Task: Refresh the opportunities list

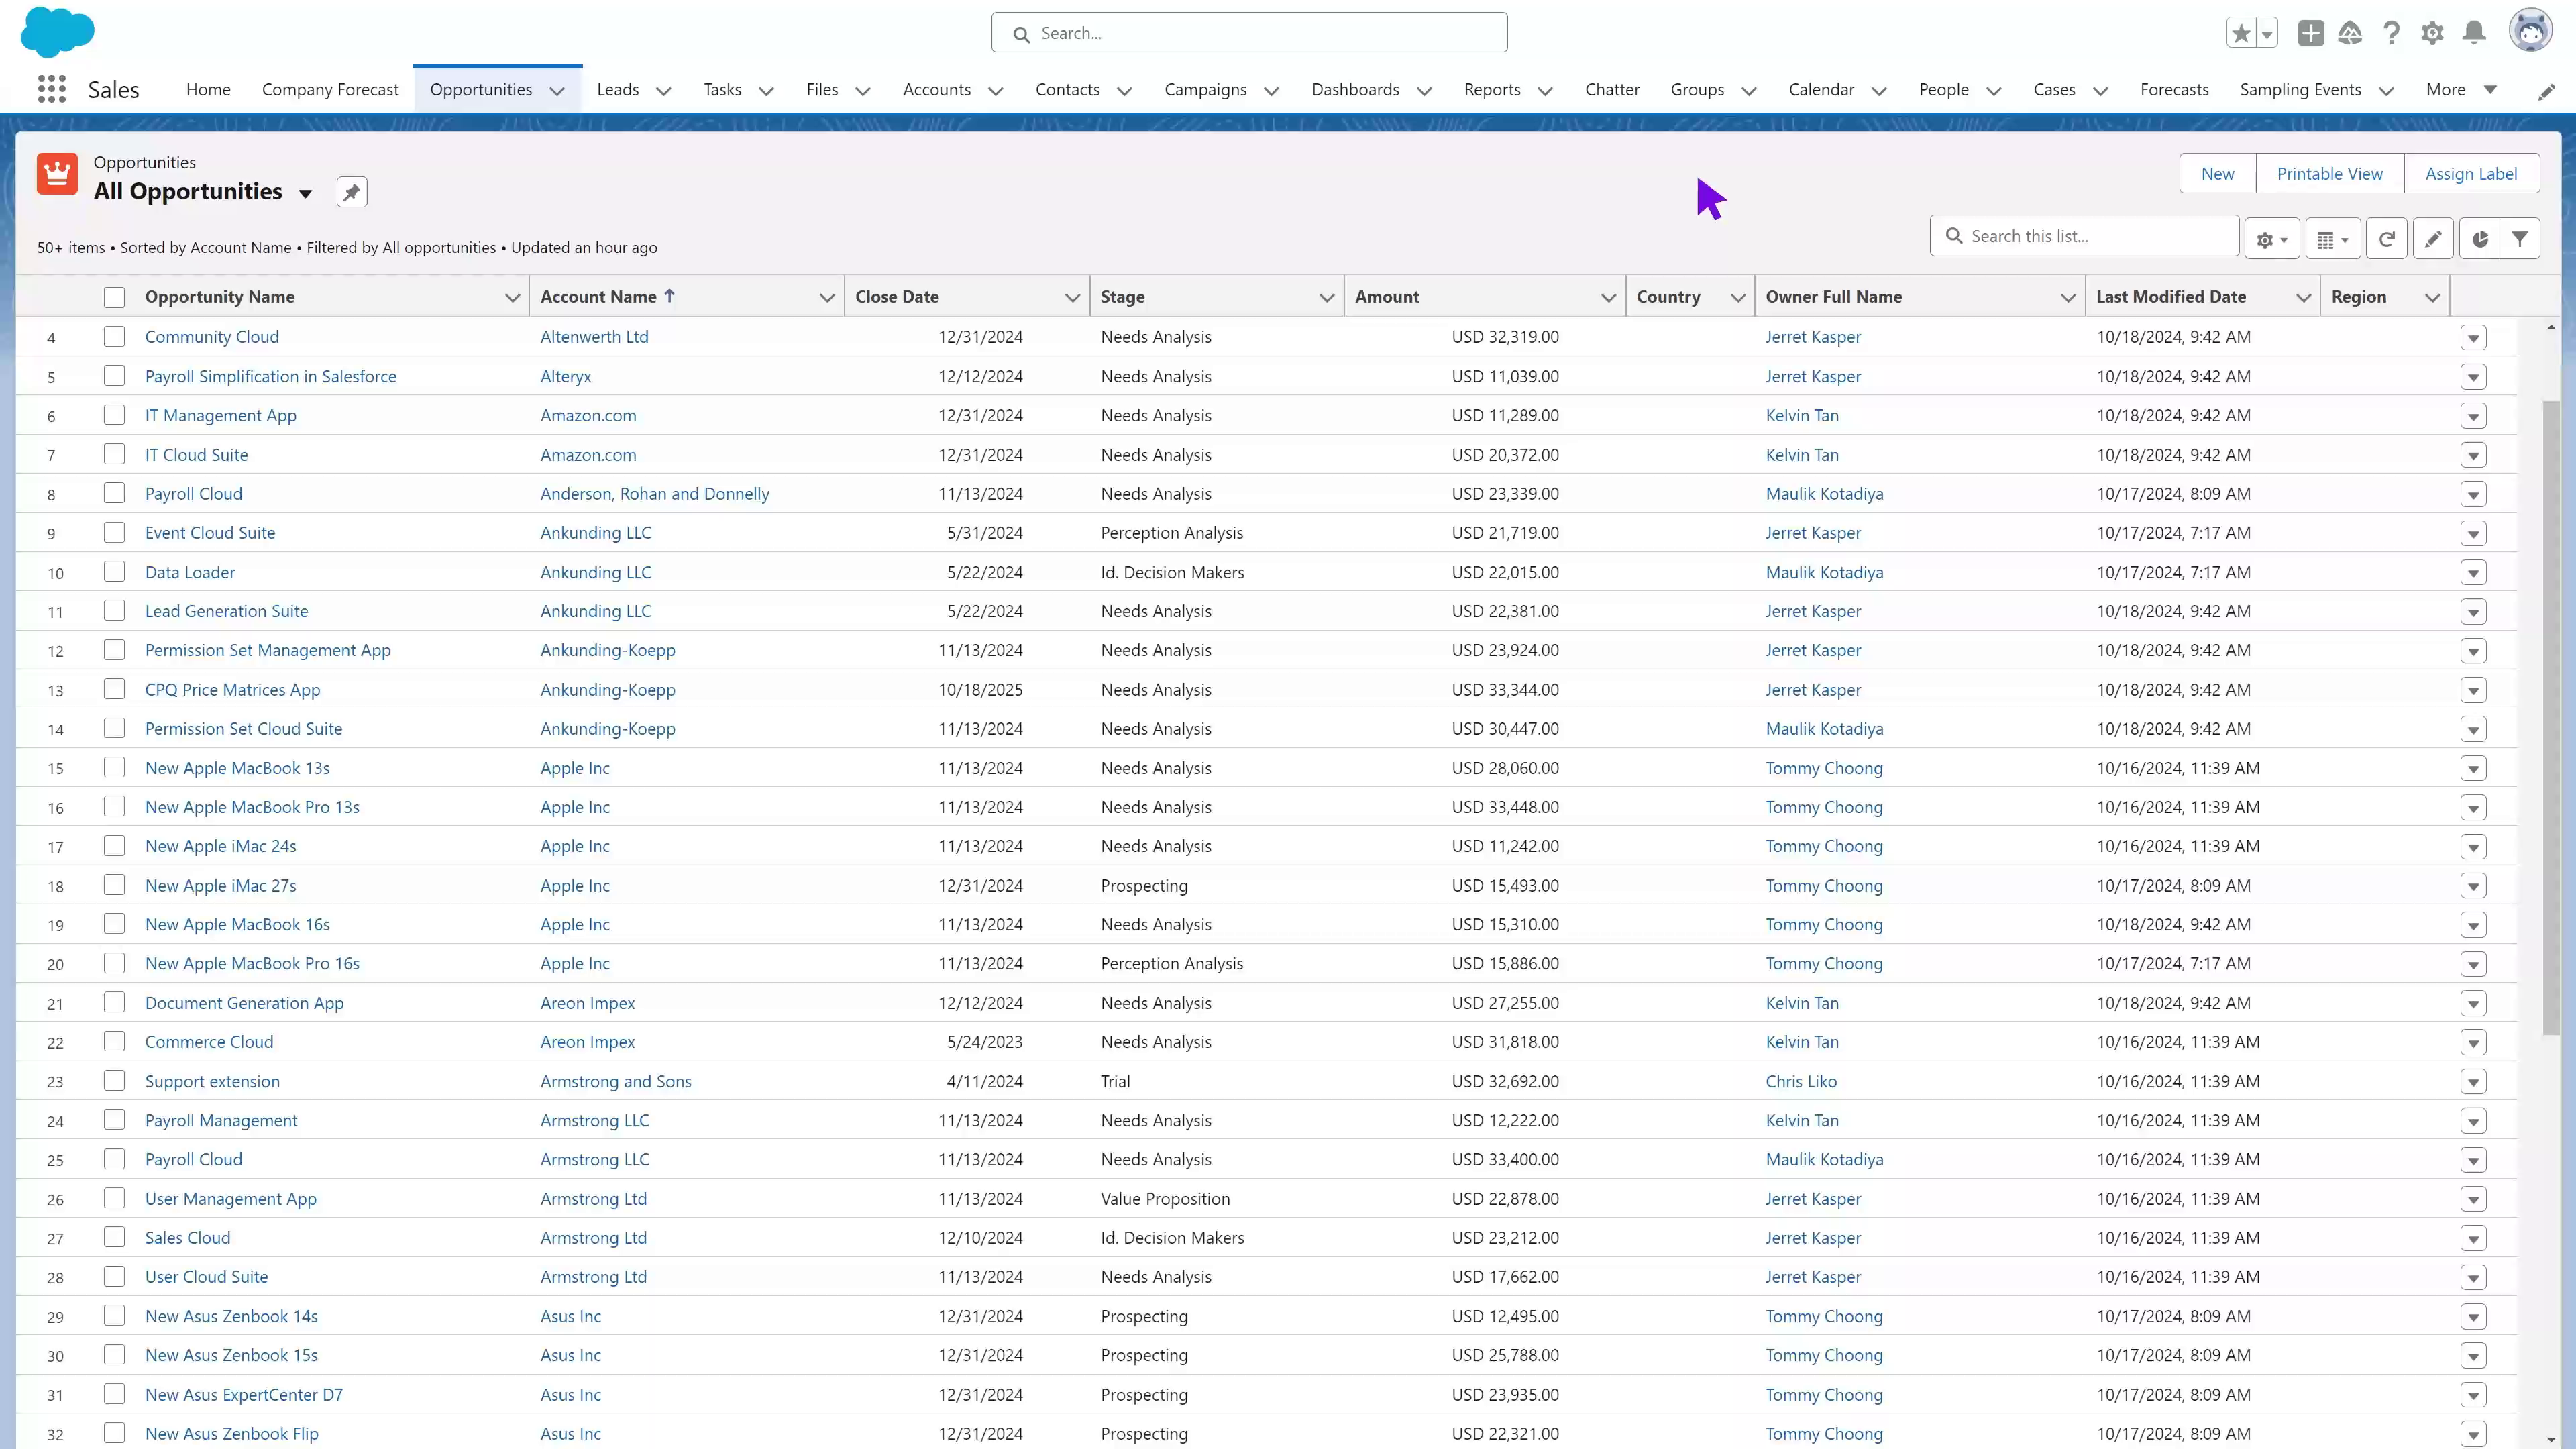Action: pos(2386,239)
